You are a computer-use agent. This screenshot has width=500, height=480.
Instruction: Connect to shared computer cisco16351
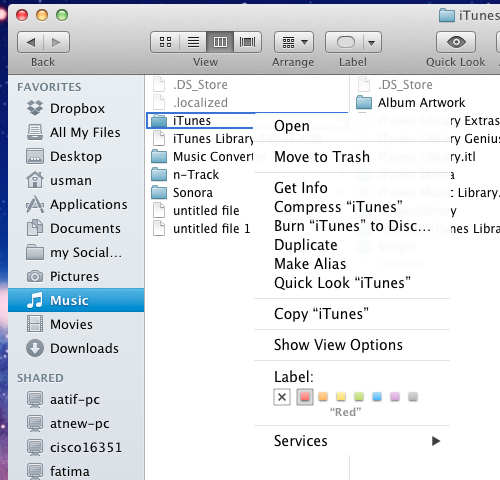tap(76, 447)
